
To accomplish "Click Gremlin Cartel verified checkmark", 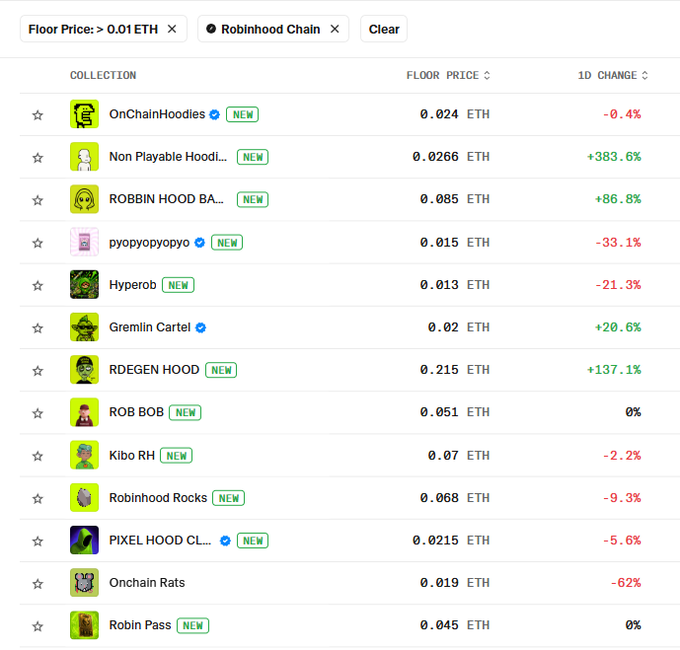I will (200, 328).
